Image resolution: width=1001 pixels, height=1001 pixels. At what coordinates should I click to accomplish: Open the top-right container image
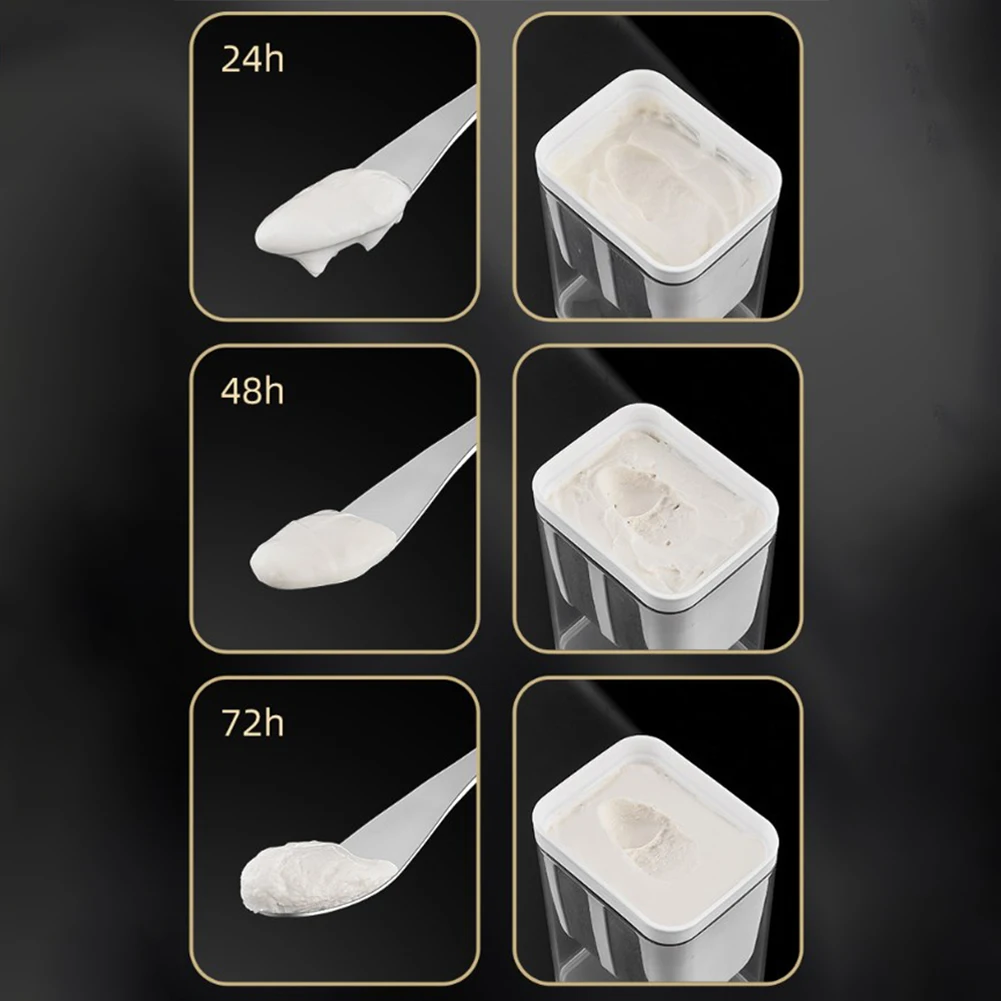click(658, 167)
